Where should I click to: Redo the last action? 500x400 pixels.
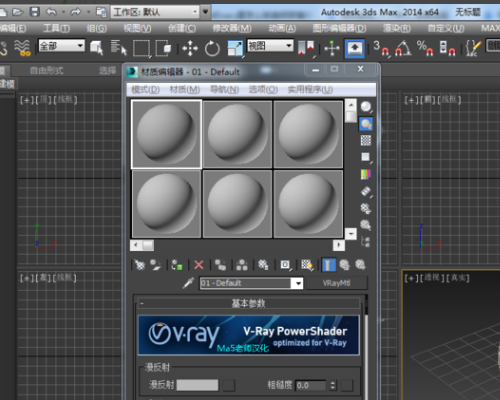pyautogui.click(x=76, y=12)
